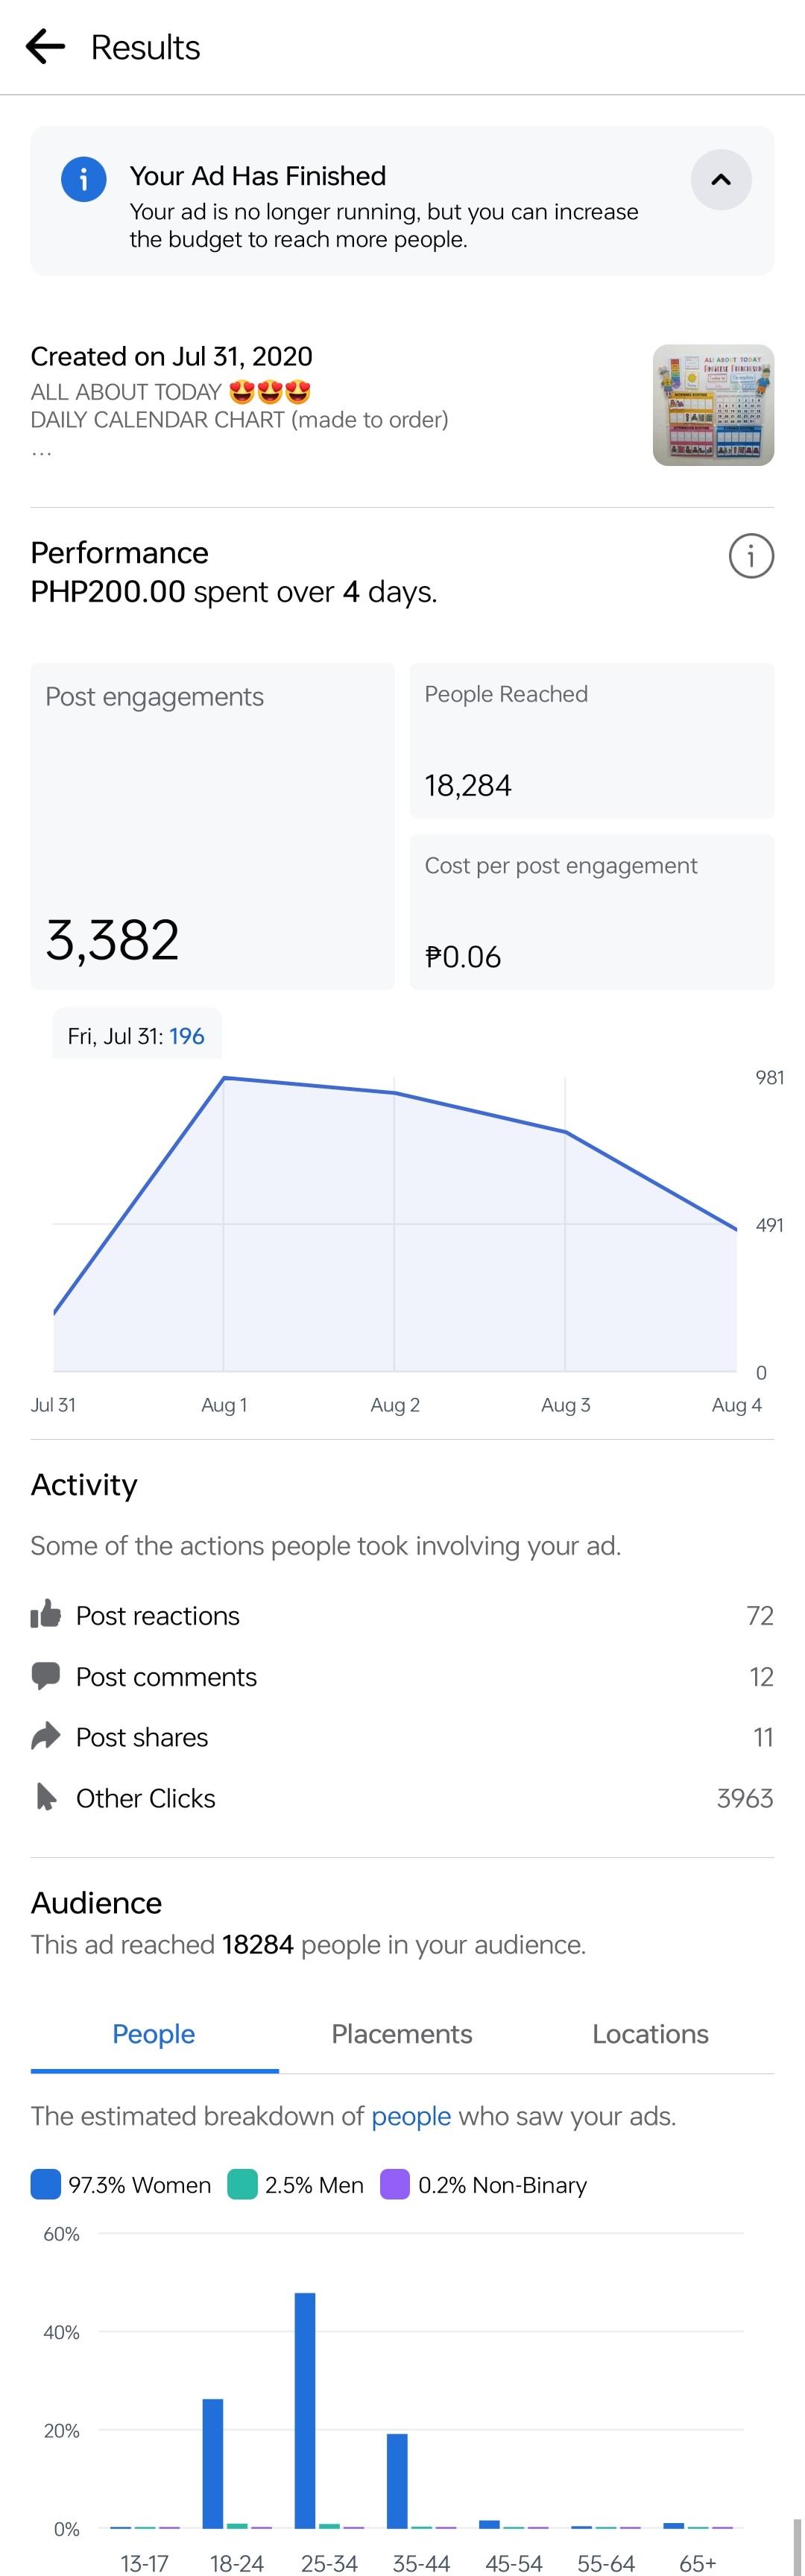Click the teal Men legend swatch
The width and height of the screenshot is (805, 2576).
(x=243, y=2184)
